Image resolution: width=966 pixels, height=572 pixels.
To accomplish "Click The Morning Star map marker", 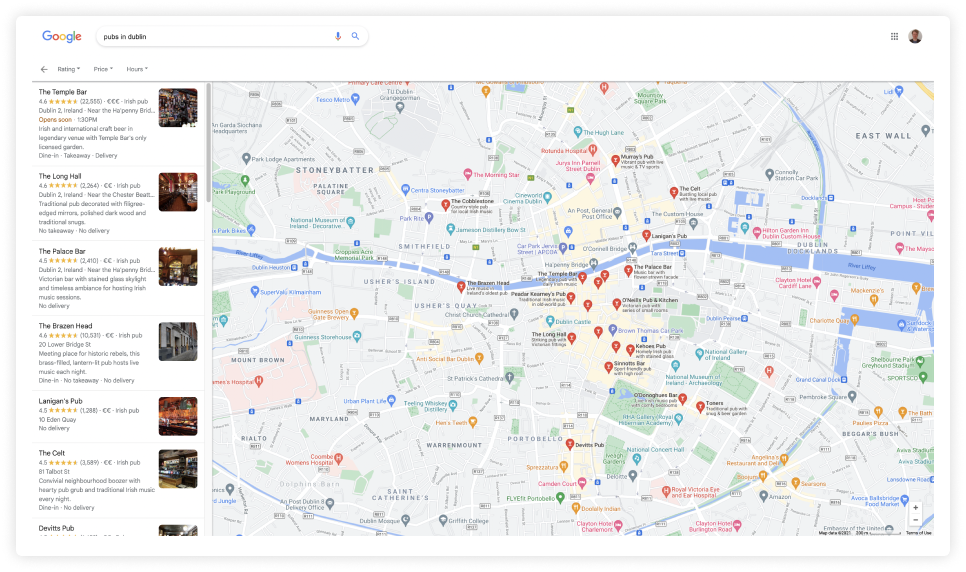I will tap(468, 174).
